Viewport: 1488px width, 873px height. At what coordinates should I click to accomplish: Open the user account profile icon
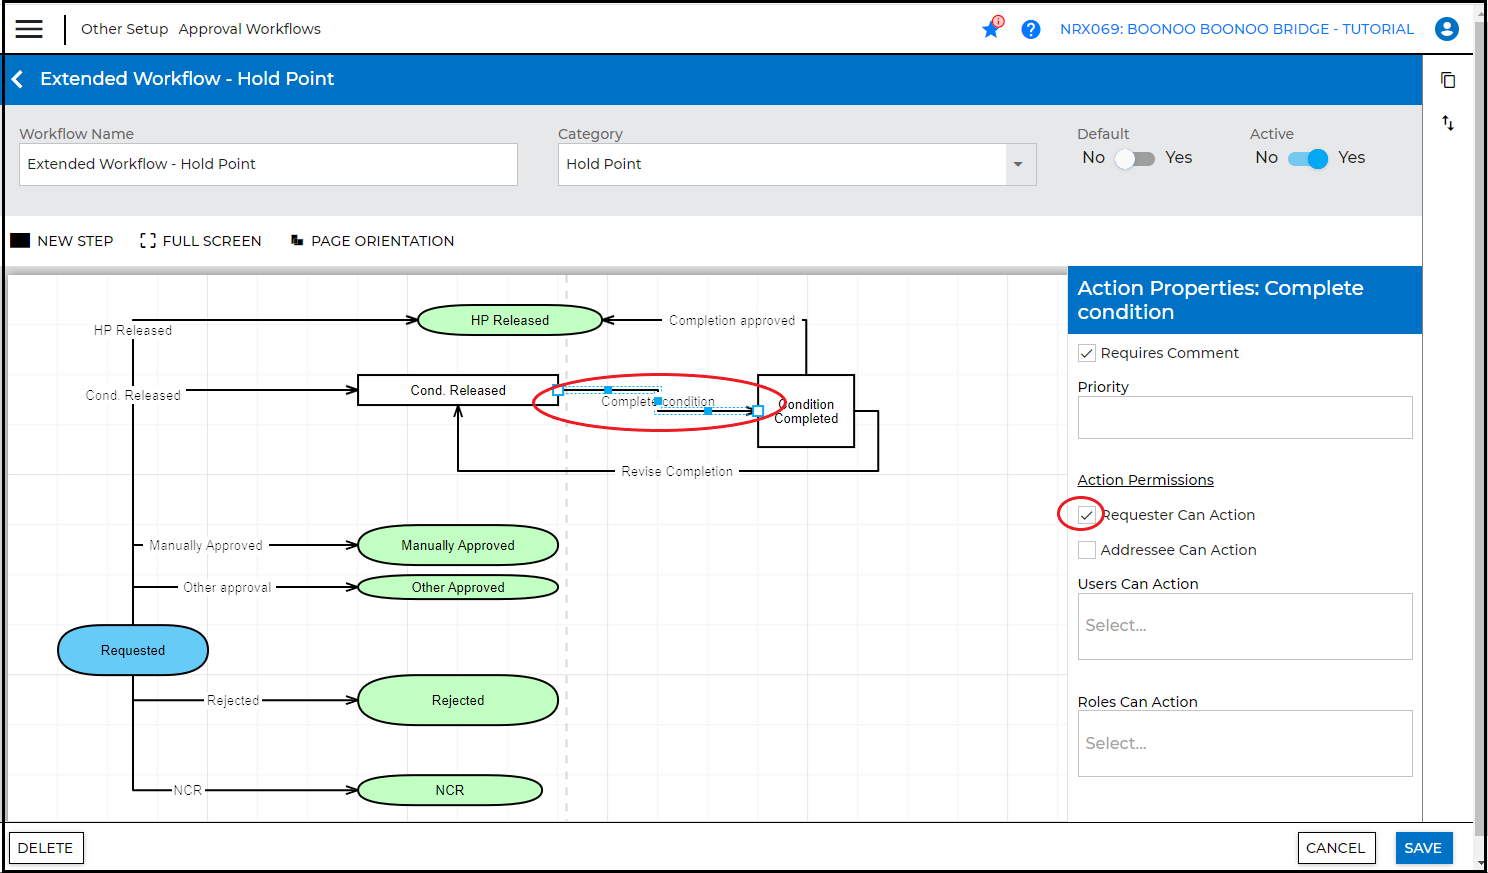click(x=1446, y=29)
